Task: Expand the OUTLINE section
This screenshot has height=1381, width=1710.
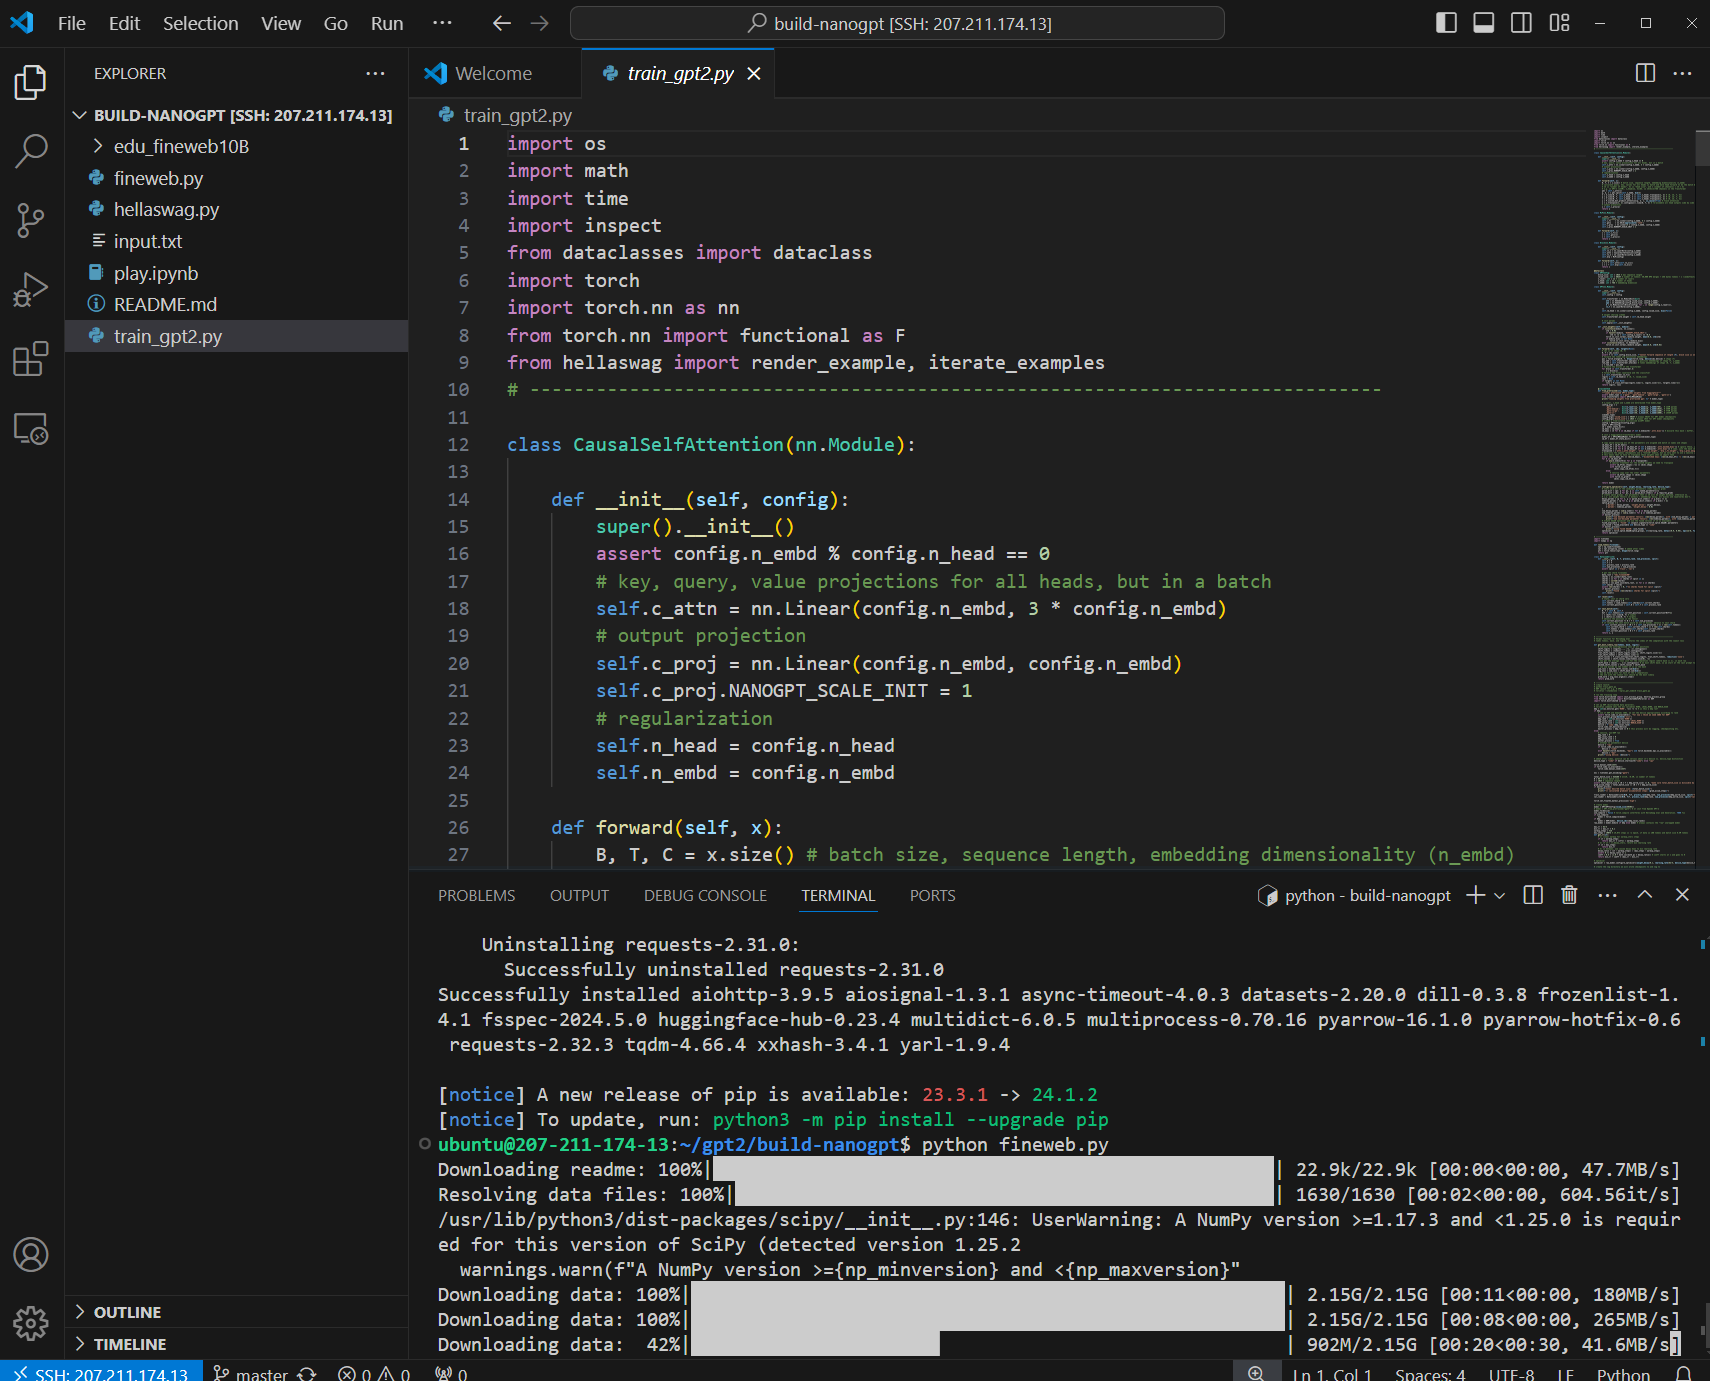Action: coord(127,1312)
